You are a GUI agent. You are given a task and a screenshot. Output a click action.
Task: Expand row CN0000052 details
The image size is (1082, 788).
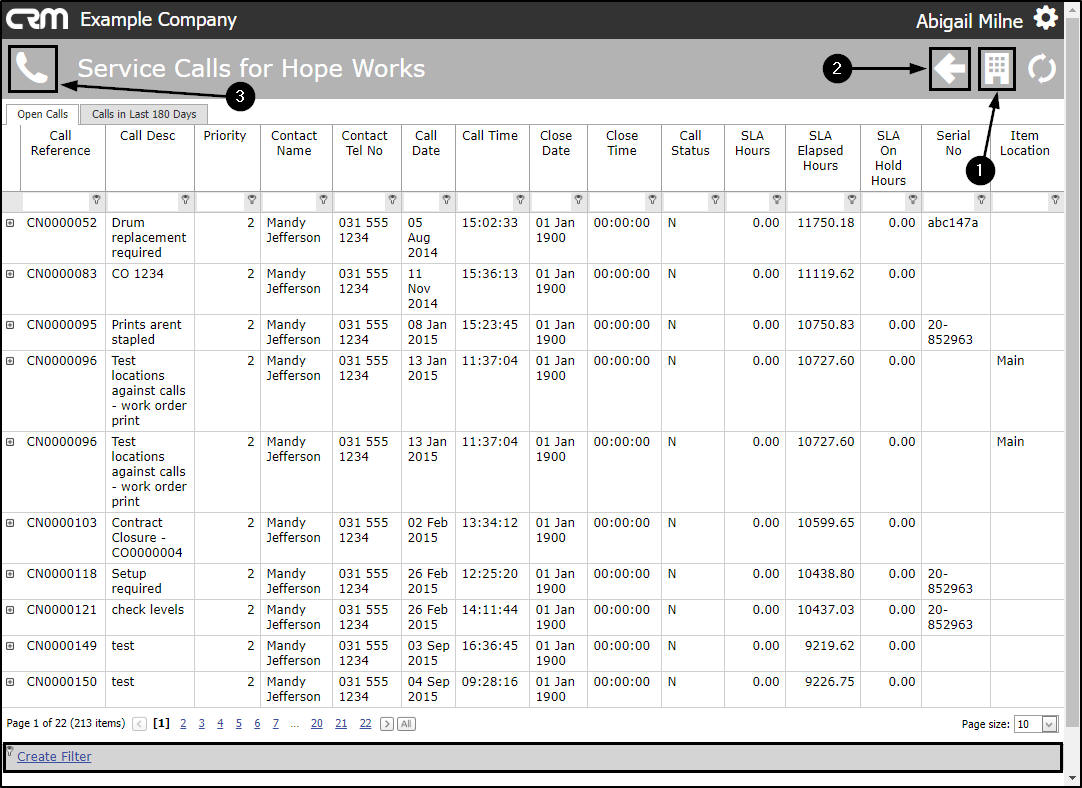pos(10,223)
